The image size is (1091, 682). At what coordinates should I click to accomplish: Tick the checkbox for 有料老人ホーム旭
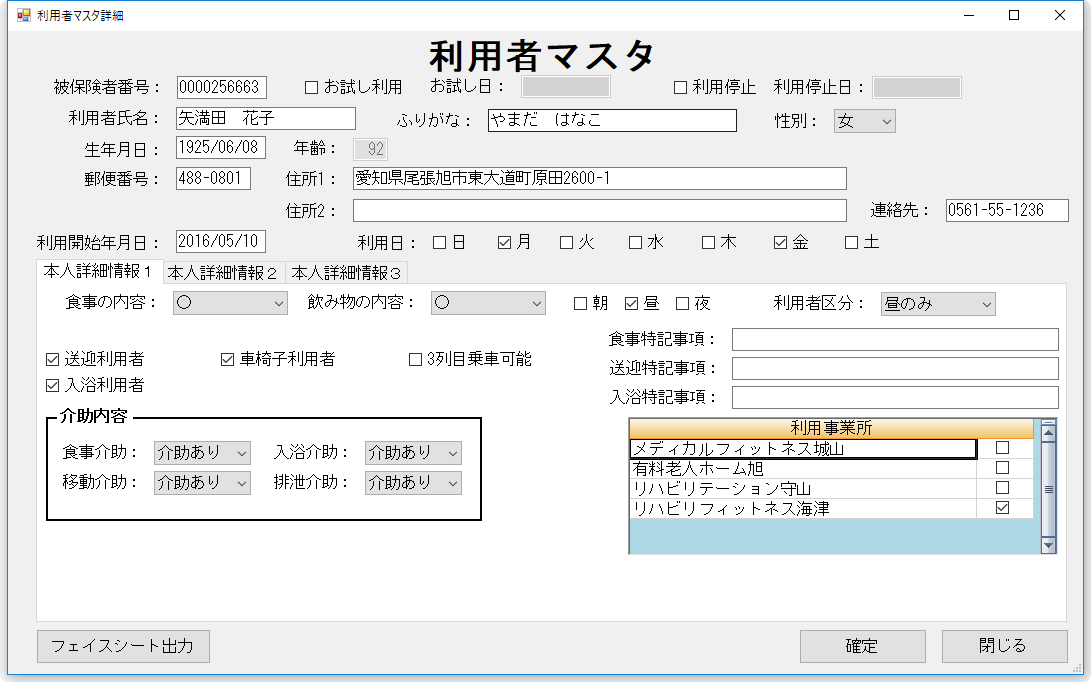(1002, 468)
